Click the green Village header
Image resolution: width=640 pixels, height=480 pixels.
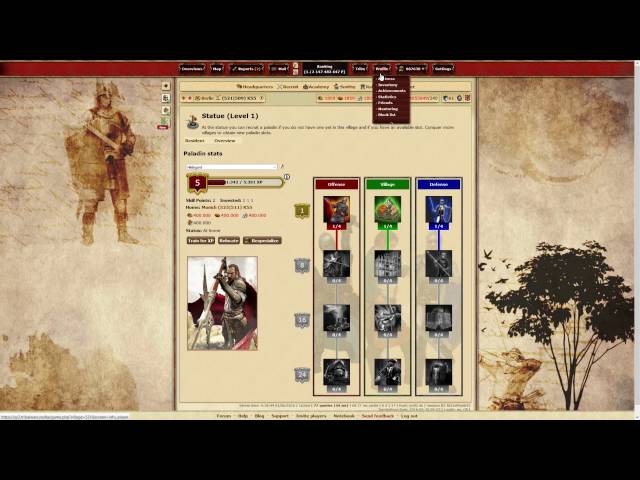(x=387, y=184)
